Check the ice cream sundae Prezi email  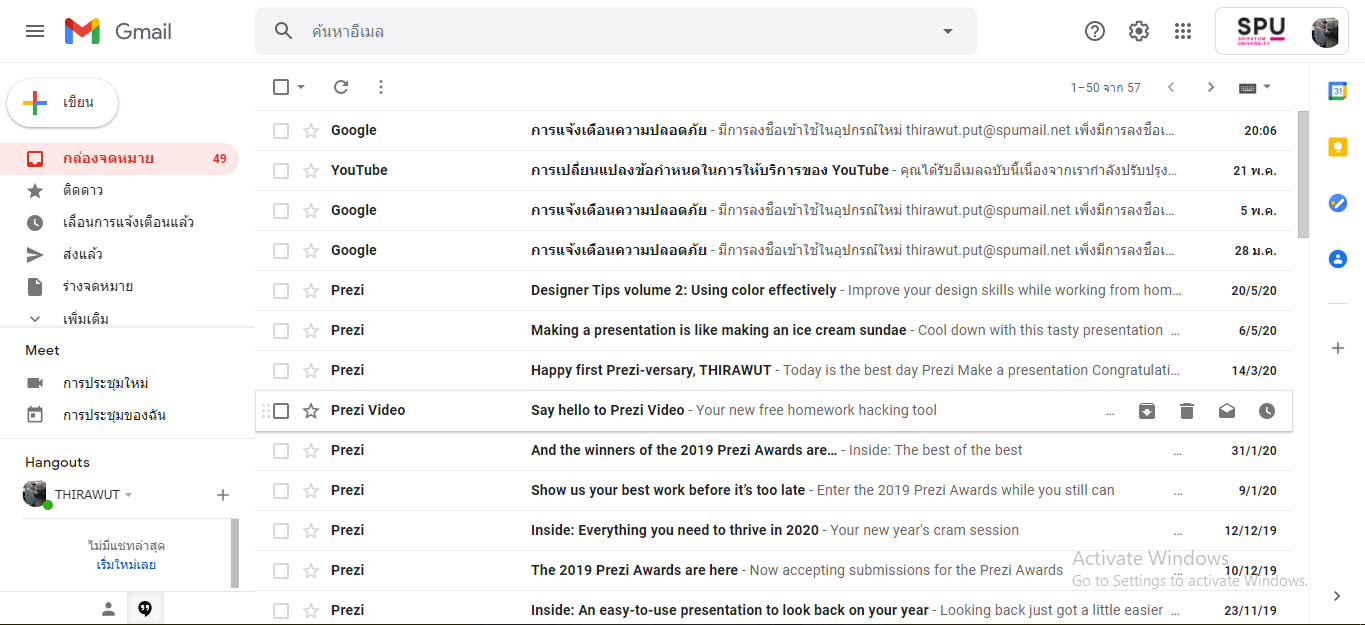[x=281, y=331]
